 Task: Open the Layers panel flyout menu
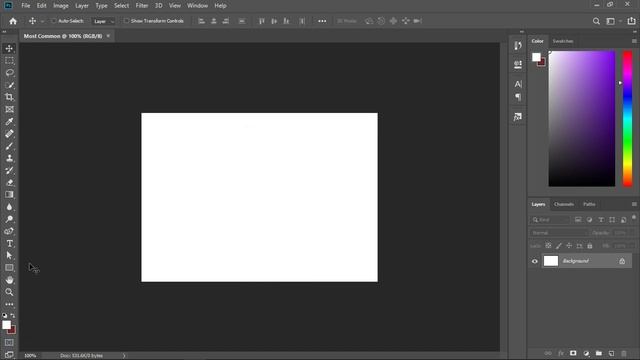click(x=634, y=204)
